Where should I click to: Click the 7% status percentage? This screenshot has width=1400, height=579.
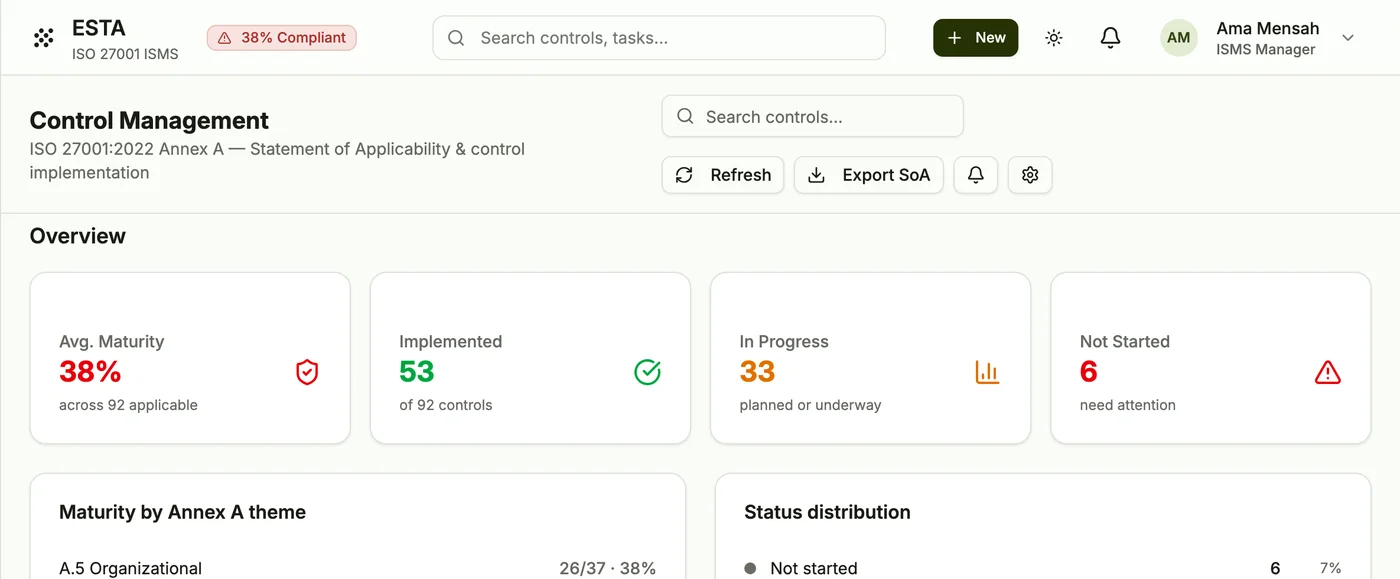pos(1330,568)
